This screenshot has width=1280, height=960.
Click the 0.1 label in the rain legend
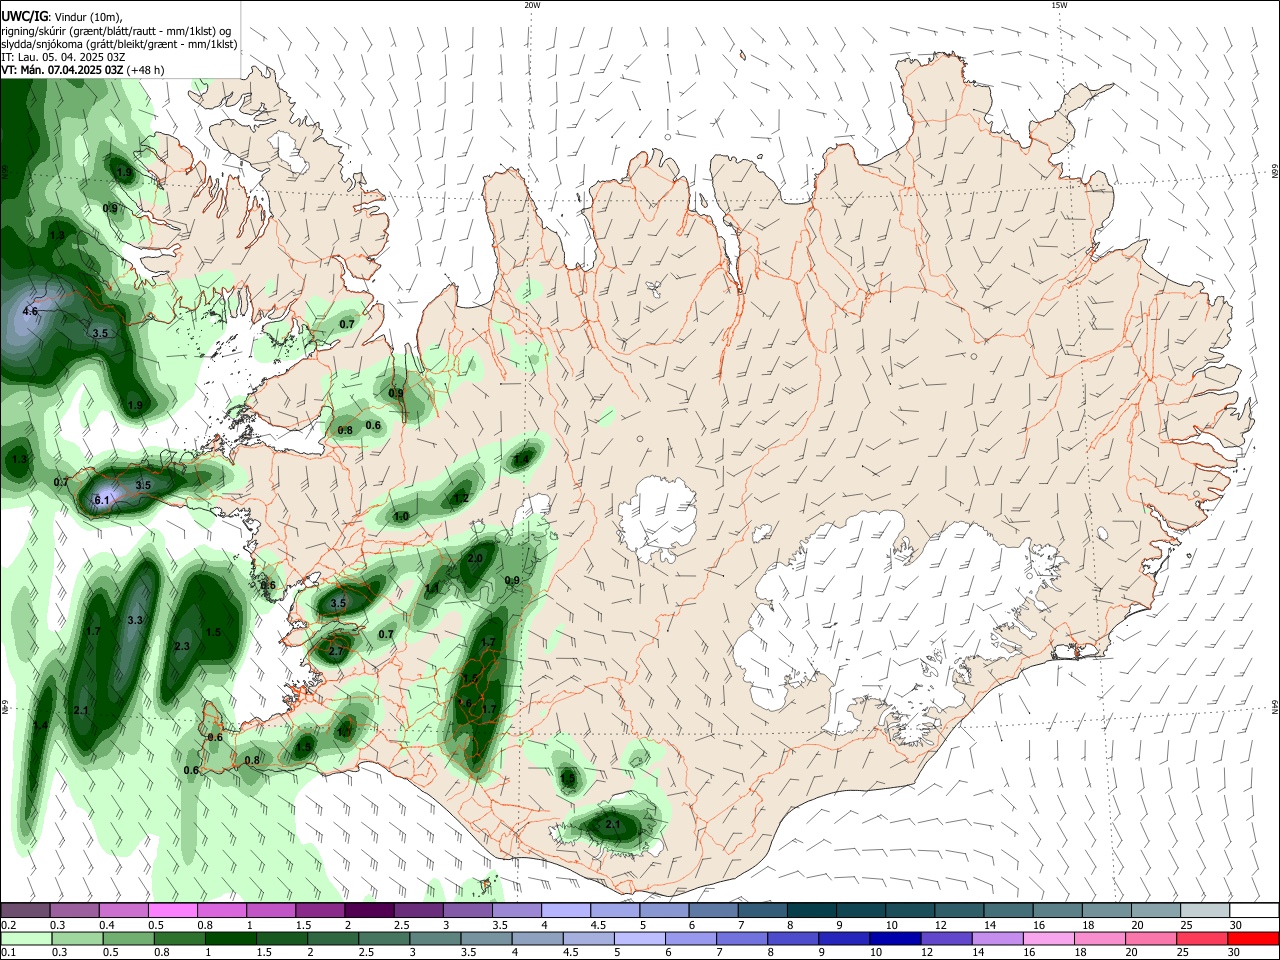pyautogui.click(x=8, y=953)
